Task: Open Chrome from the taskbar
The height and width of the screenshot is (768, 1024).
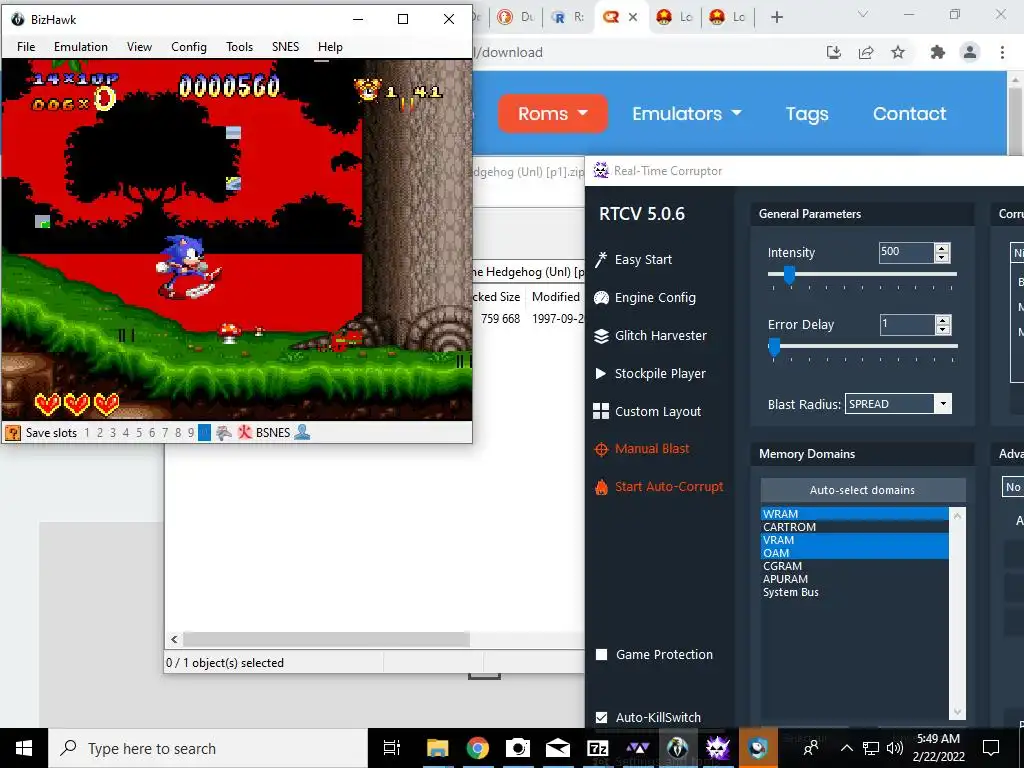Action: pyautogui.click(x=478, y=748)
